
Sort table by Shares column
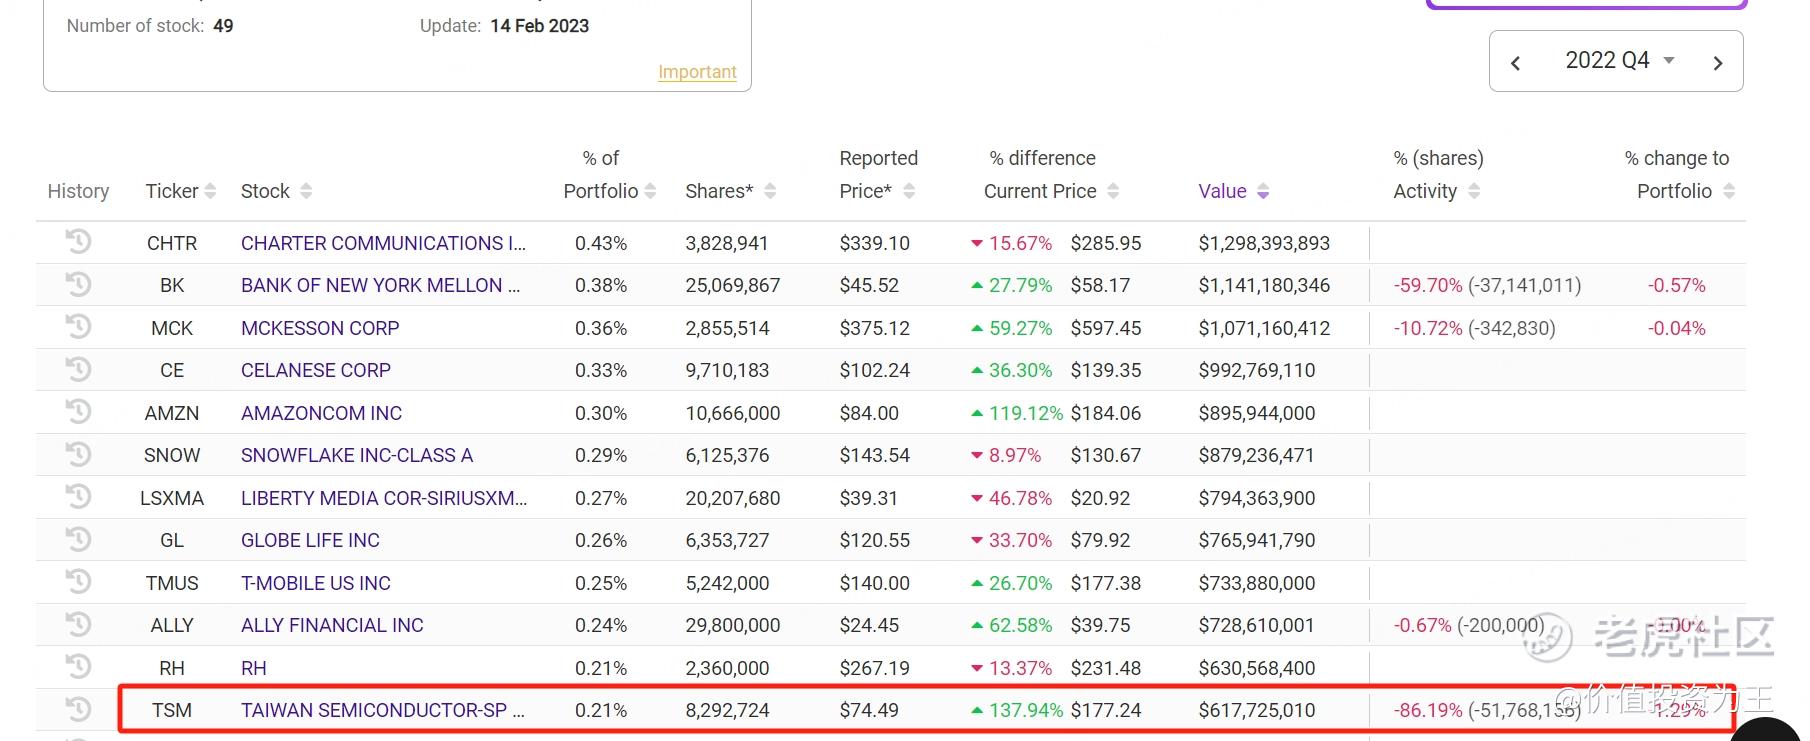(x=731, y=191)
